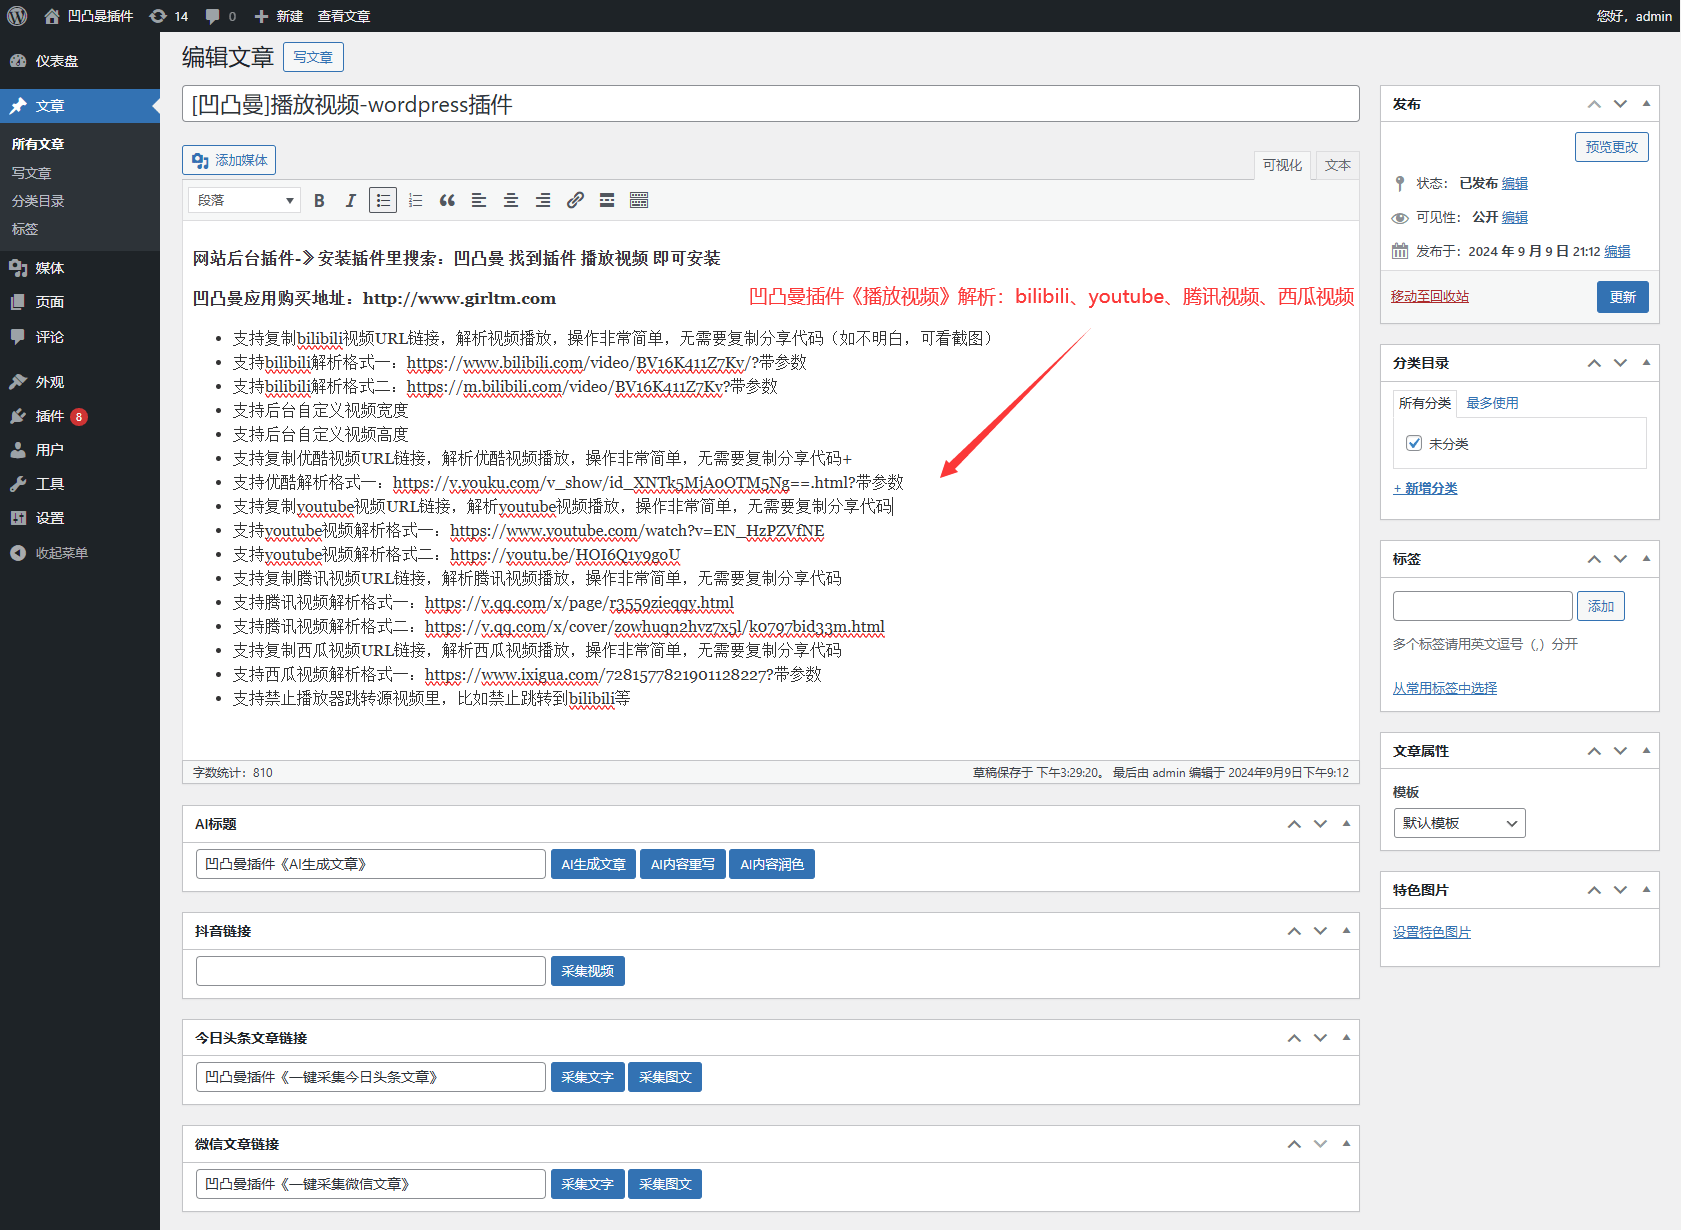Open the template (默认模板) dropdown
The image size is (1681, 1230).
click(x=1459, y=823)
